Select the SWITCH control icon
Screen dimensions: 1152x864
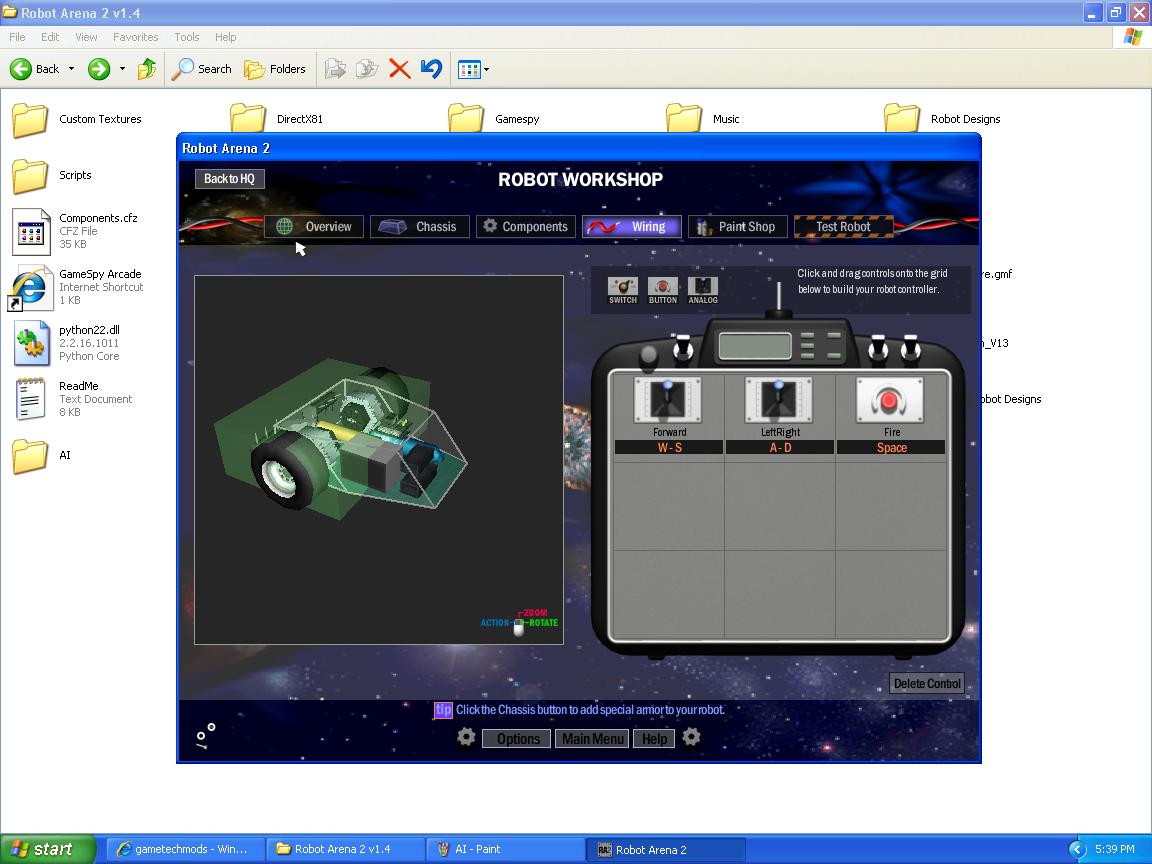pyautogui.click(x=623, y=290)
